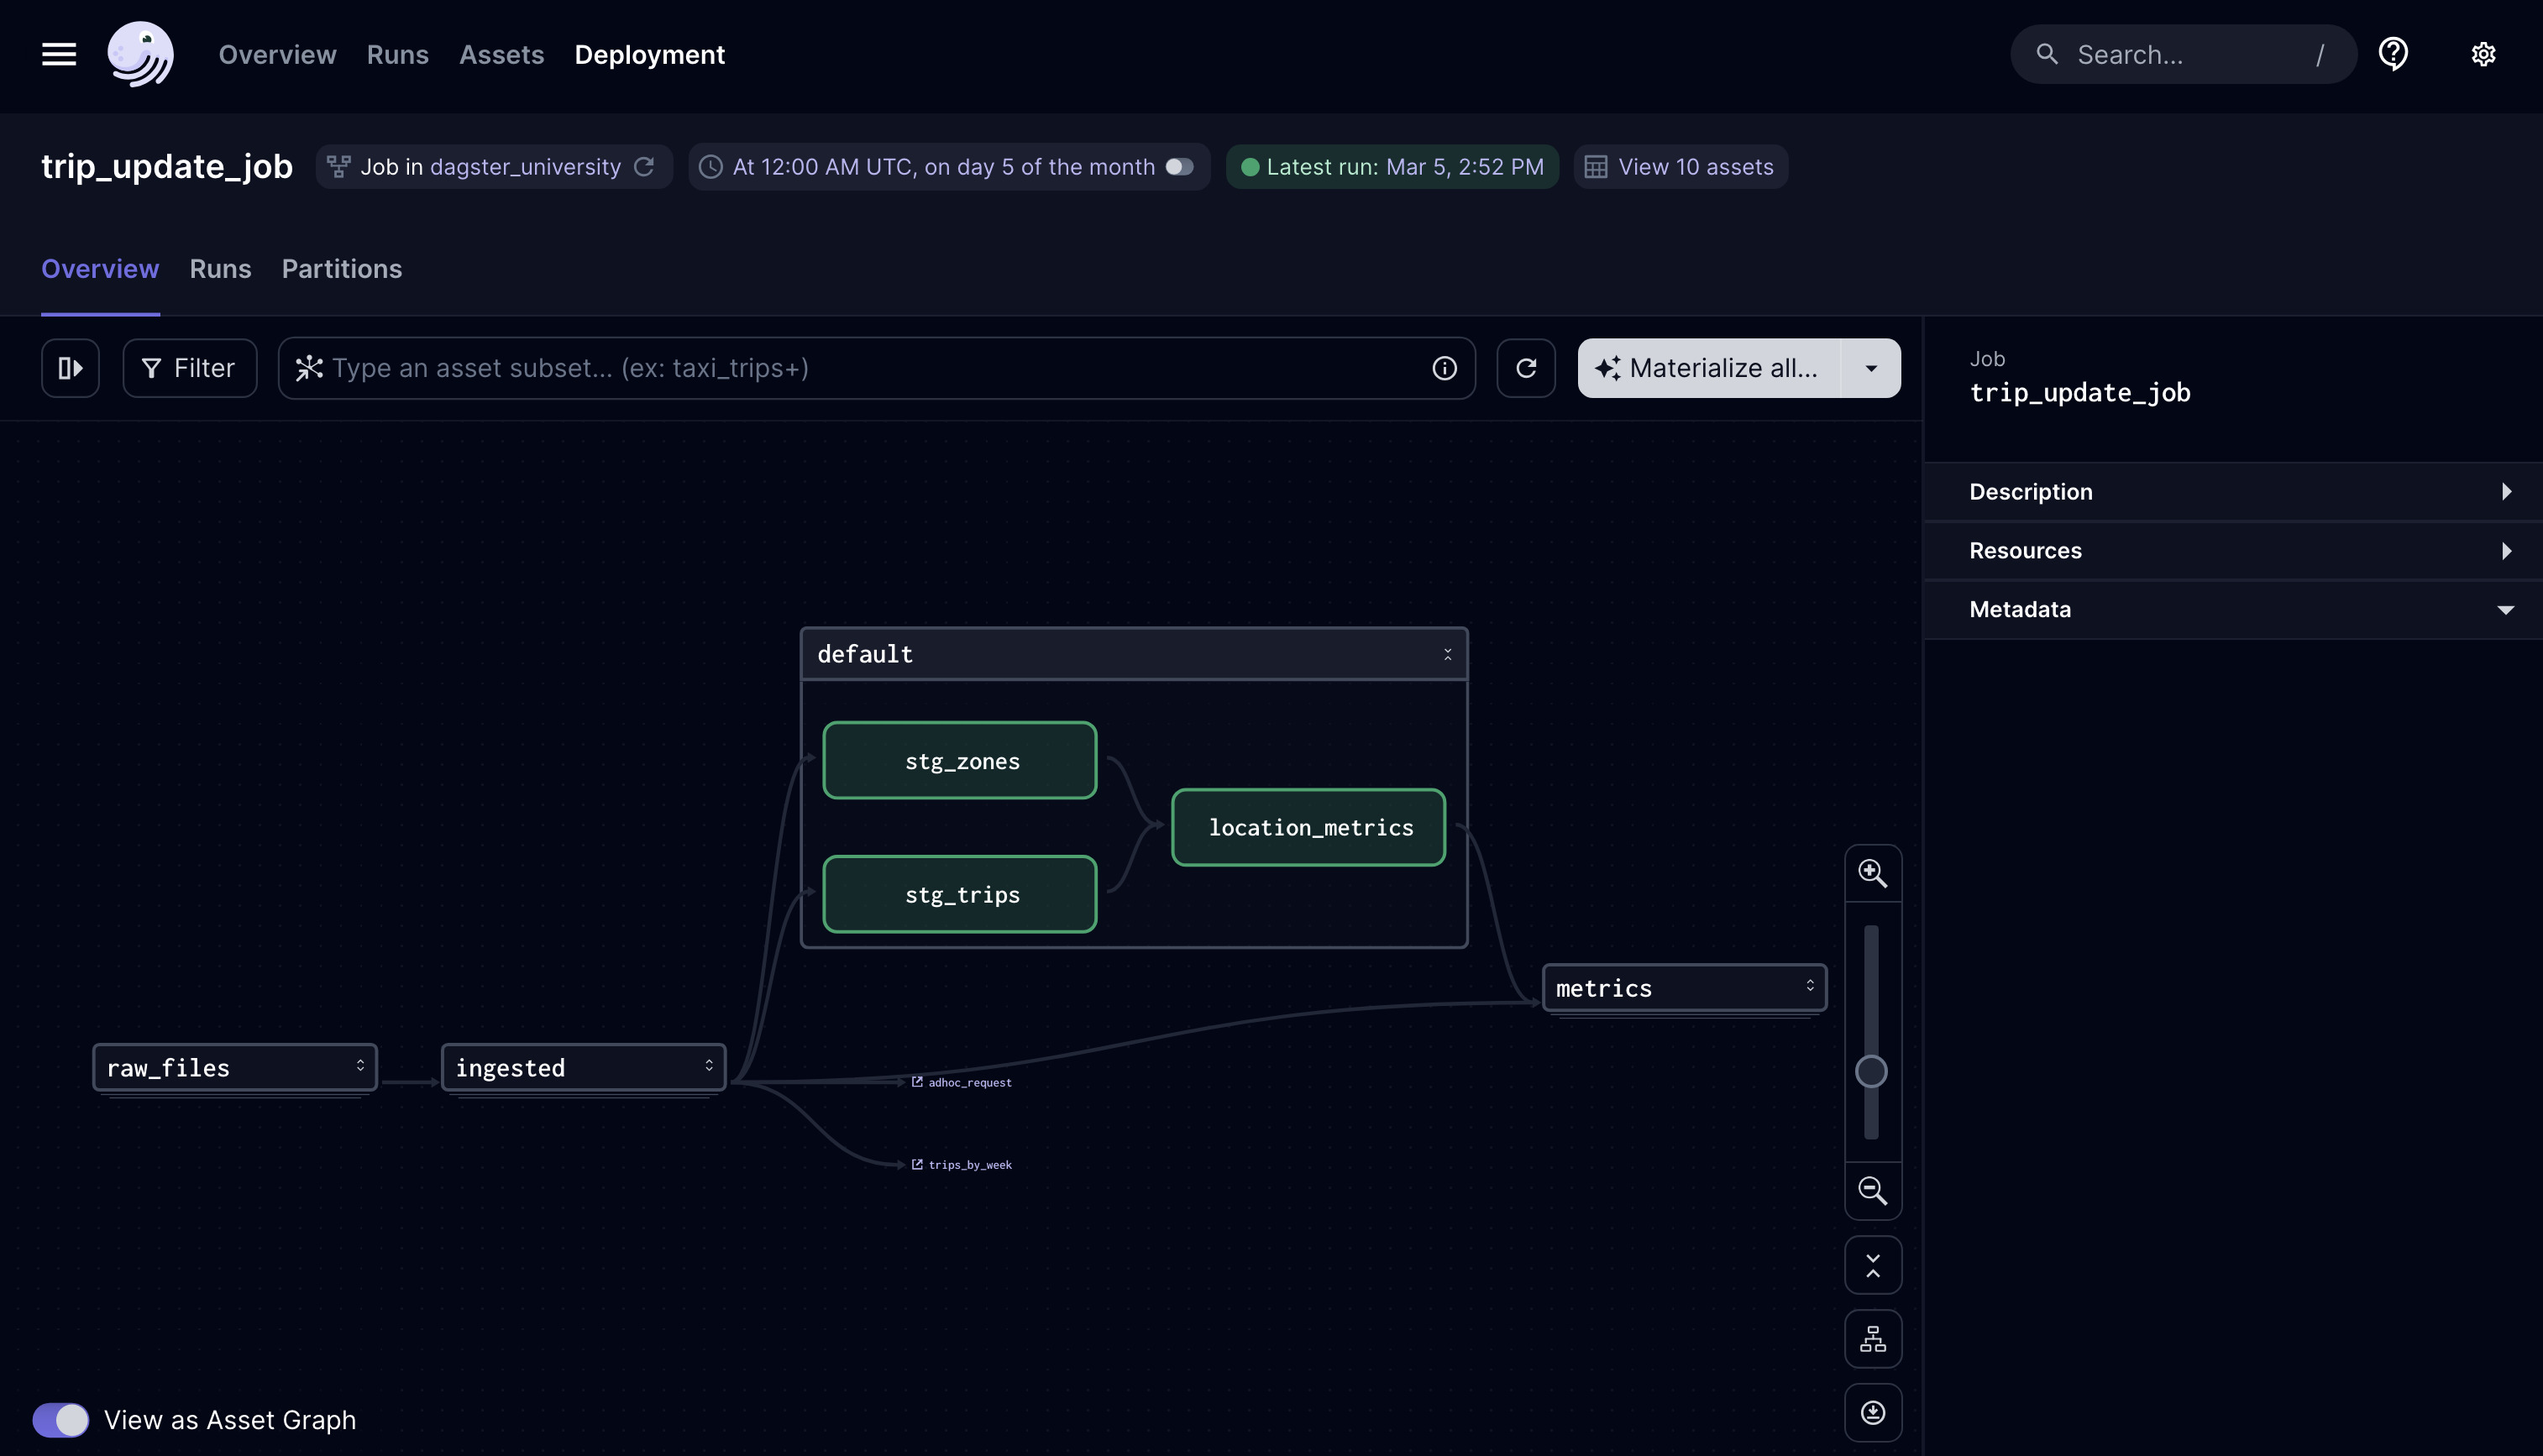Click the asset selection info icon
2543x1456 pixels.
pos(1444,368)
